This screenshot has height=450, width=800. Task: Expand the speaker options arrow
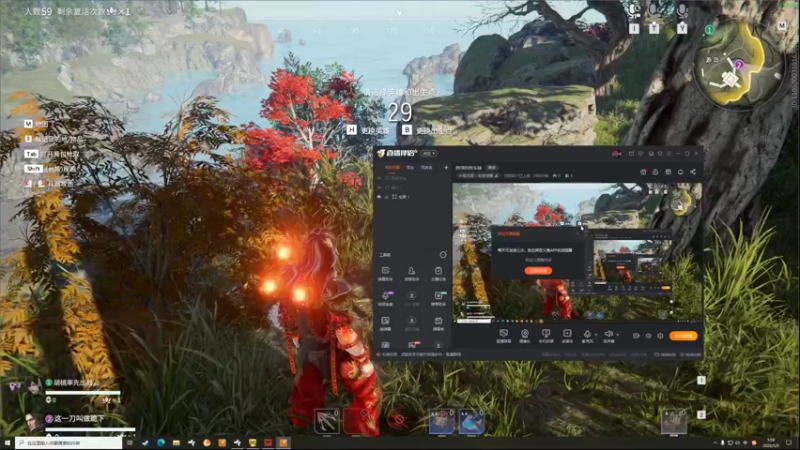click(617, 335)
